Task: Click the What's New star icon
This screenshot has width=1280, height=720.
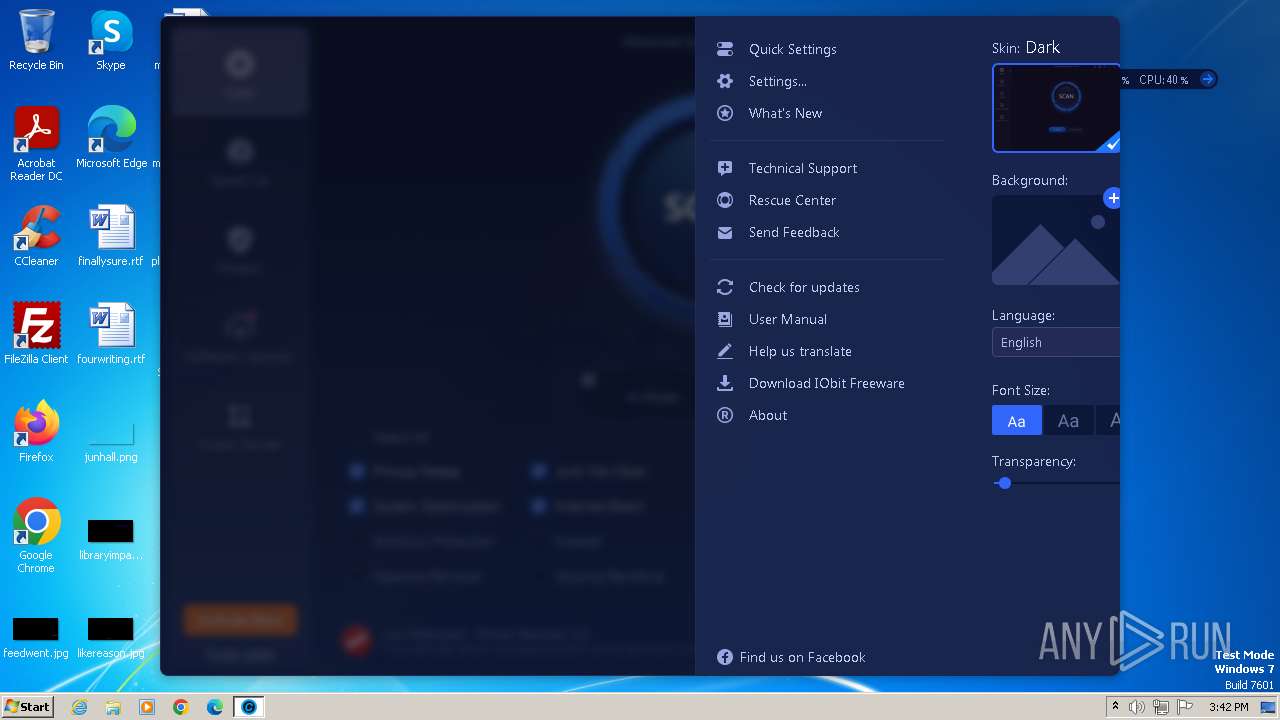Action: (725, 113)
